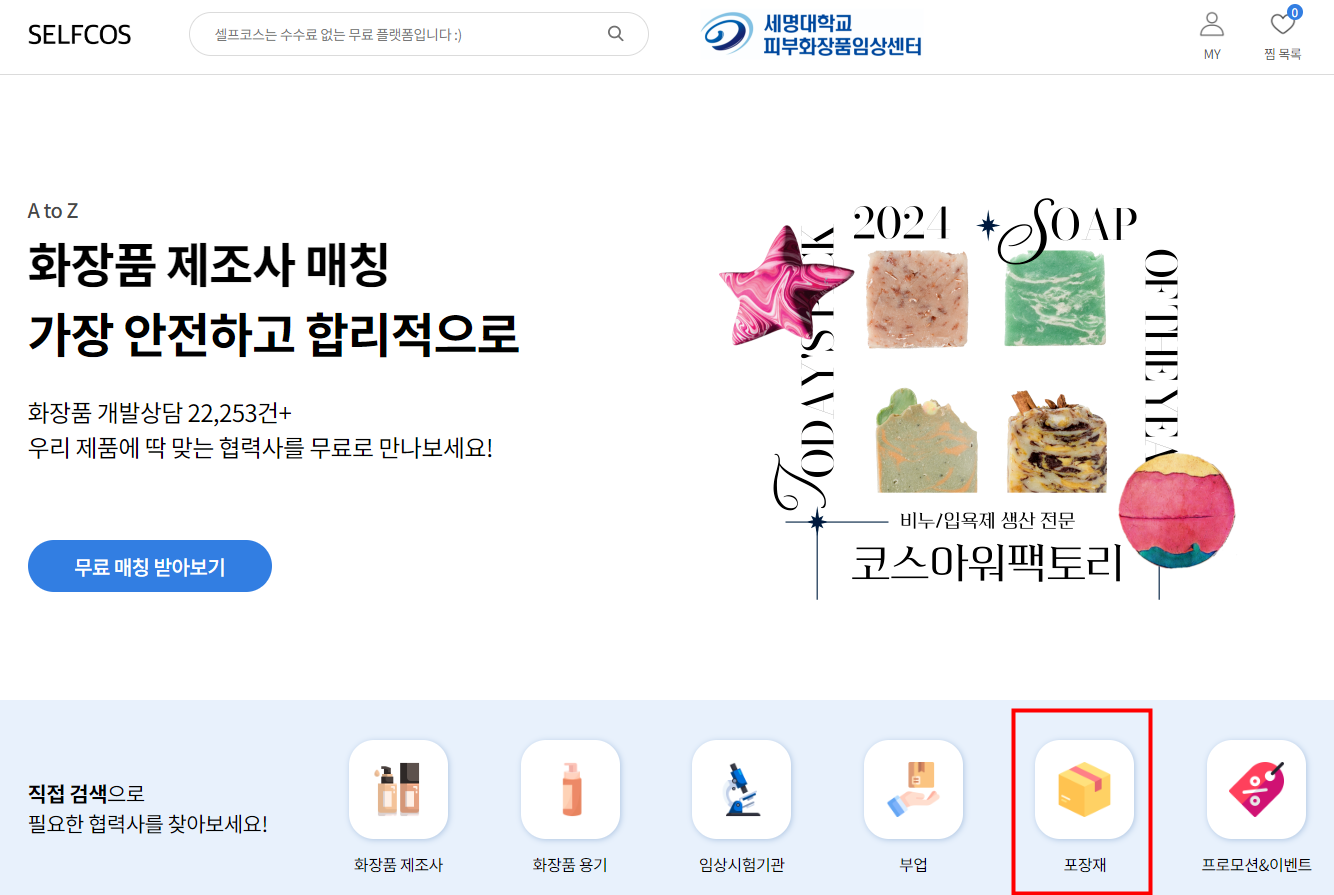Click the 화장품 용기 label text
The height and width of the screenshot is (895, 1334).
(570, 865)
